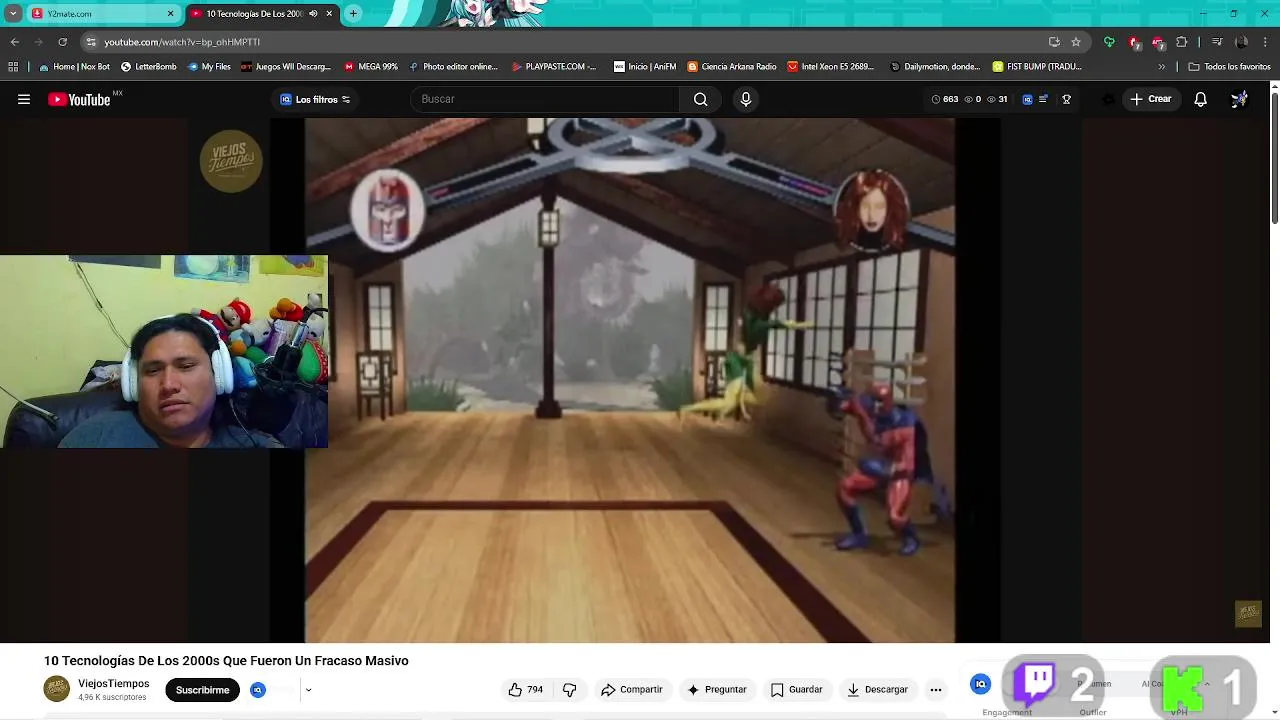
Task: Close the Y2mate.com tab
Action: click(x=170, y=14)
